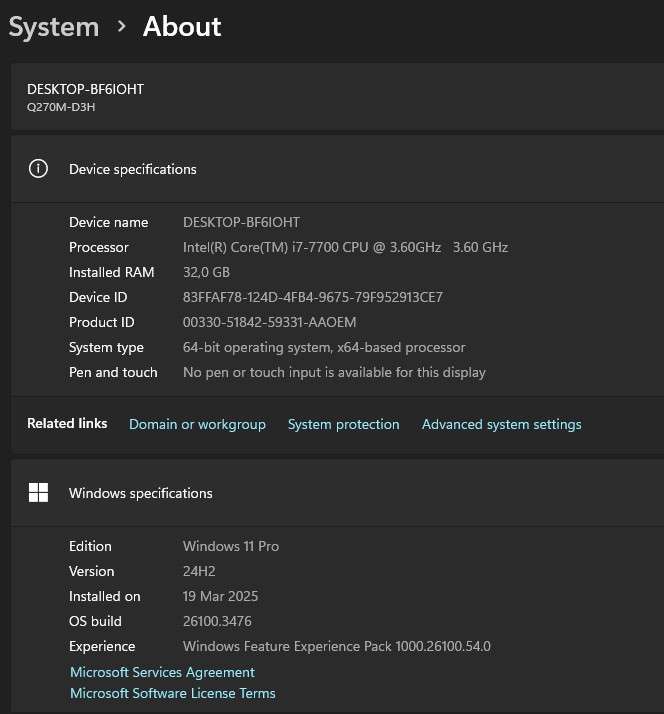664x714 pixels.
Task: Click the Windows logo icon beside Windows specifications
Action: (x=38, y=493)
